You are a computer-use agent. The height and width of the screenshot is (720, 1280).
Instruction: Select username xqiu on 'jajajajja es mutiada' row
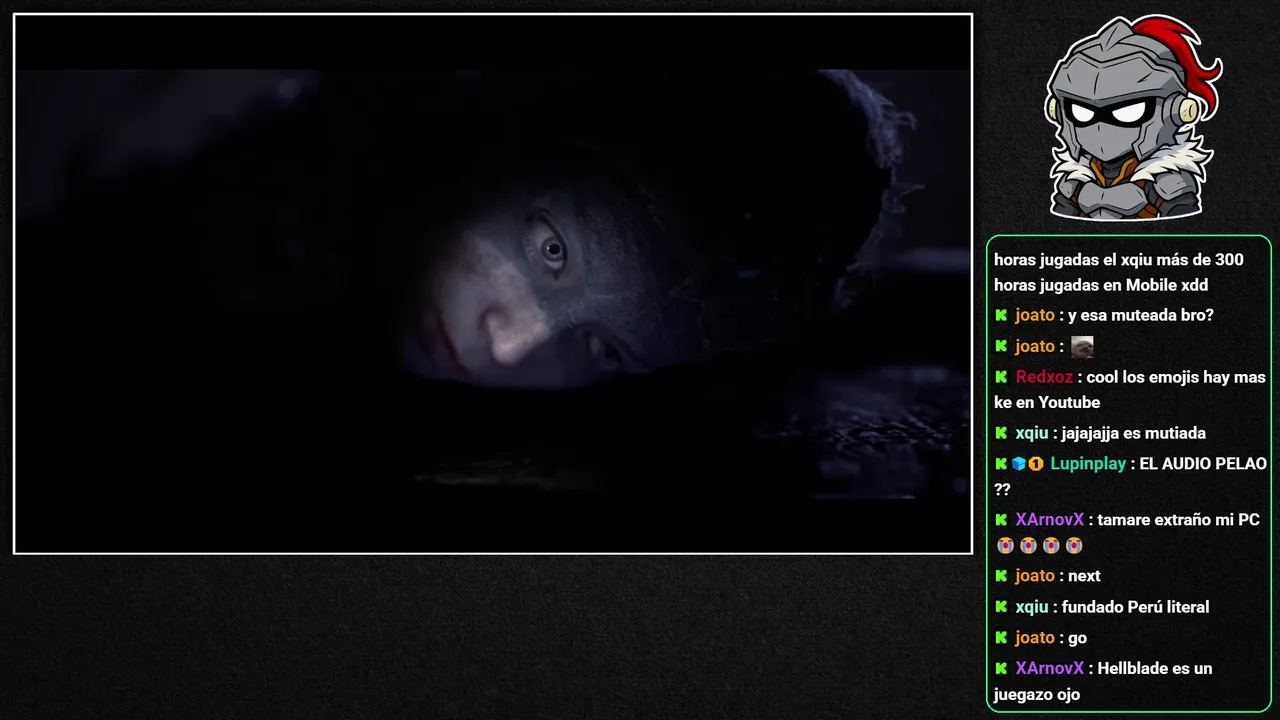point(1032,433)
